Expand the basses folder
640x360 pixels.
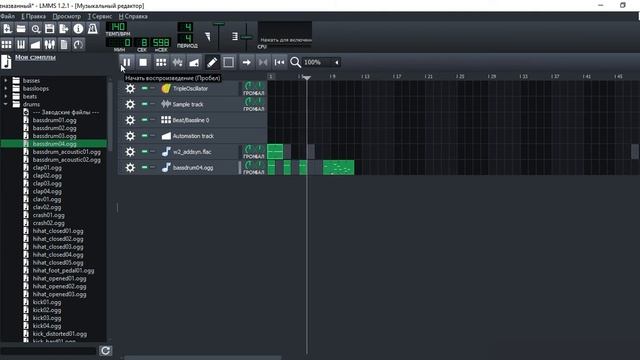(x=5, y=81)
